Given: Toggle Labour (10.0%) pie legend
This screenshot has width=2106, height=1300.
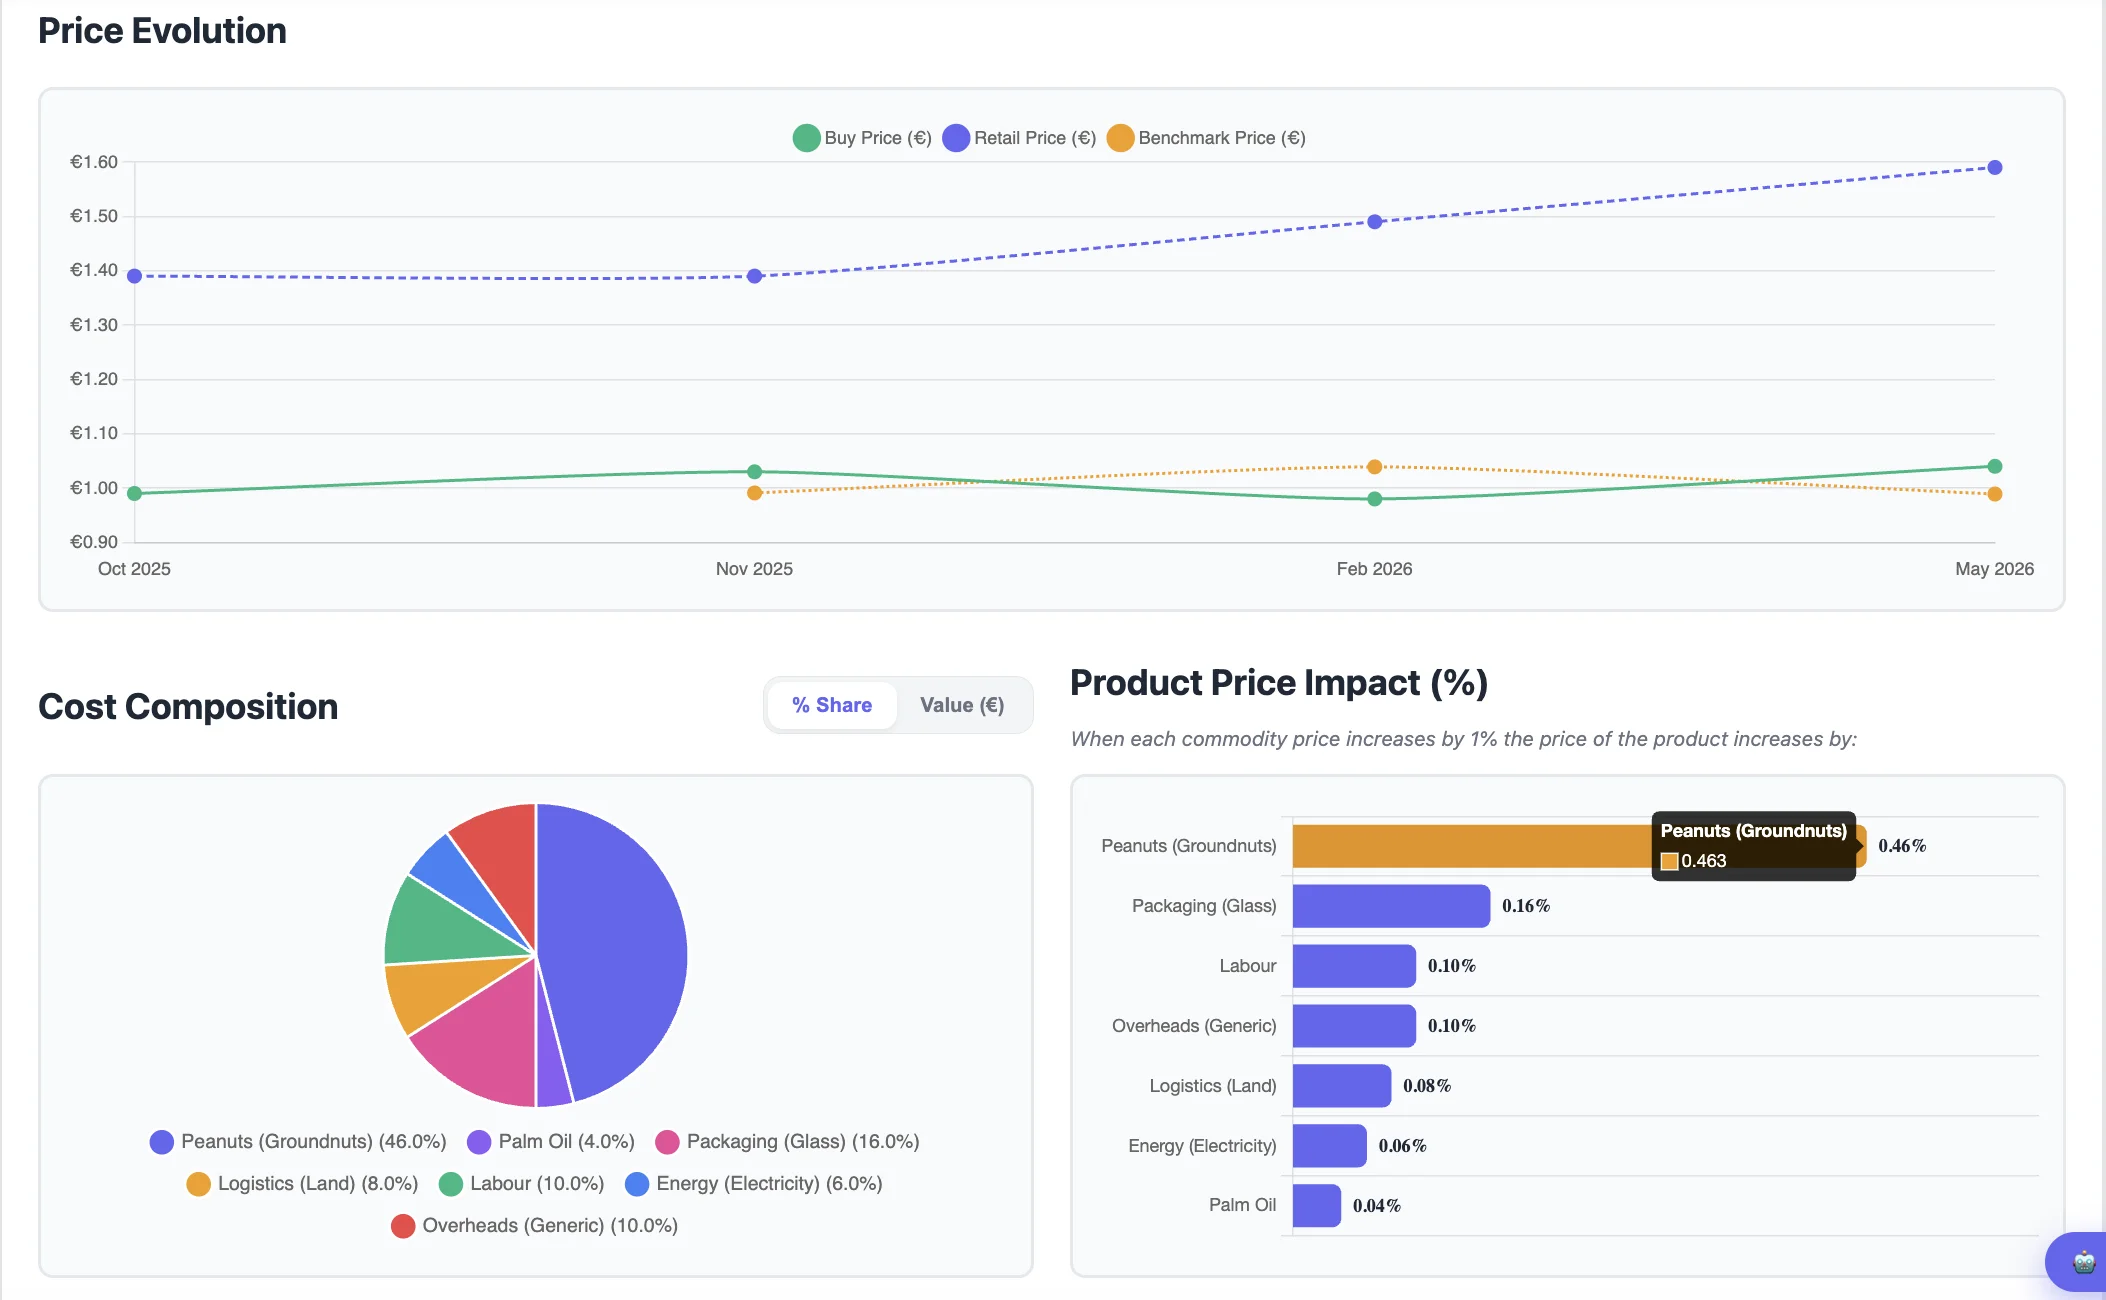Looking at the screenshot, I should 522,1184.
